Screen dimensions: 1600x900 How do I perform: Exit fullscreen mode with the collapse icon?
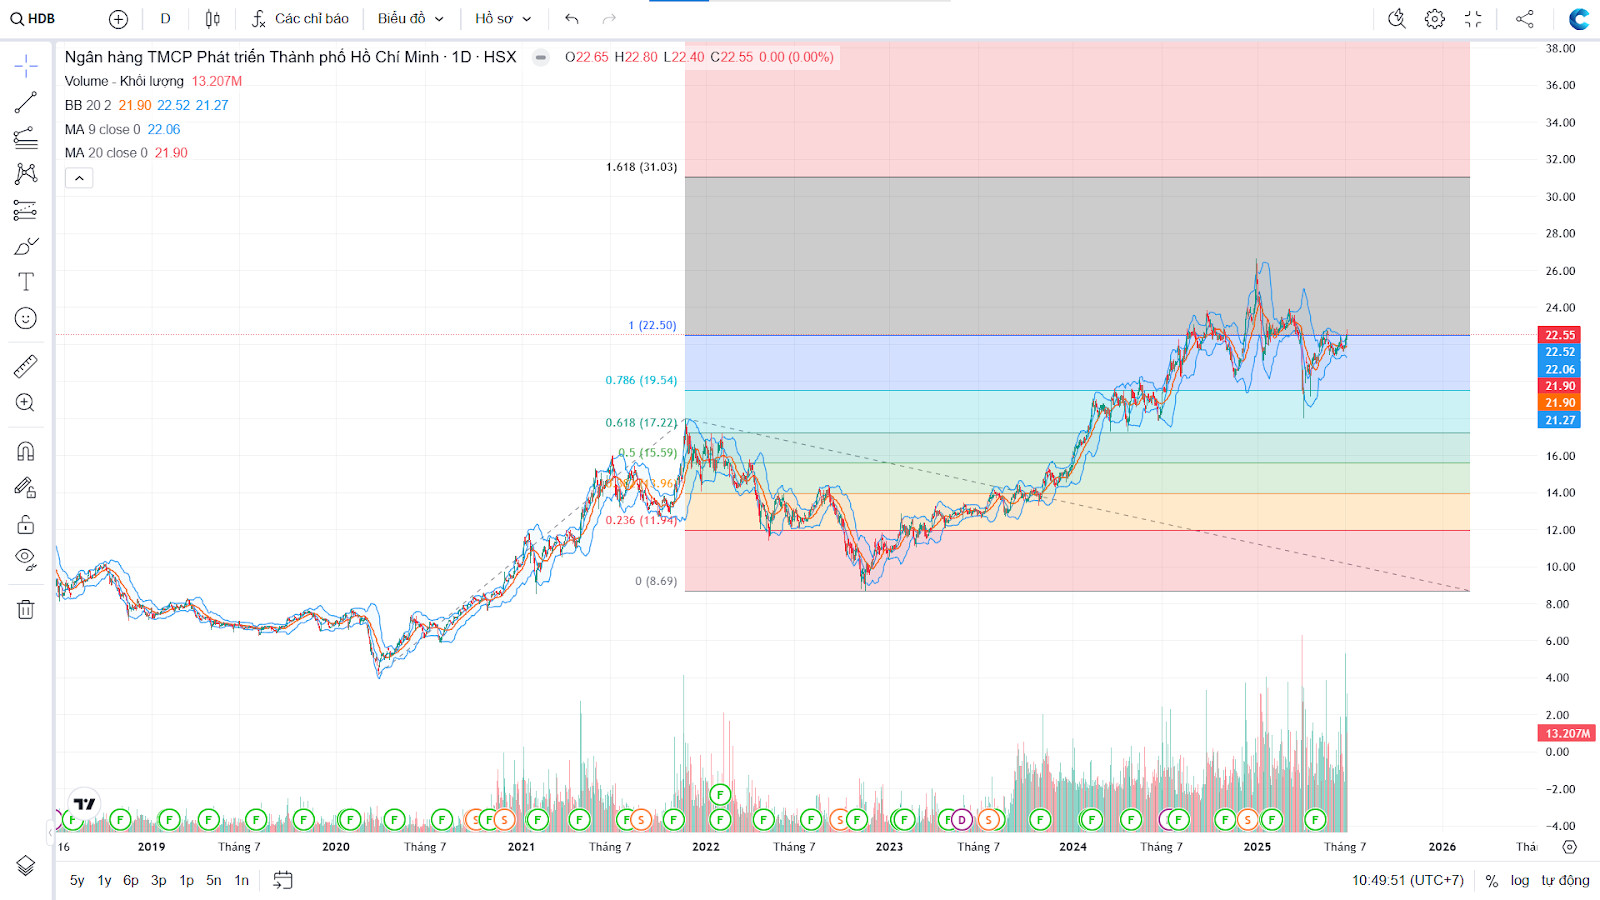tap(1473, 19)
